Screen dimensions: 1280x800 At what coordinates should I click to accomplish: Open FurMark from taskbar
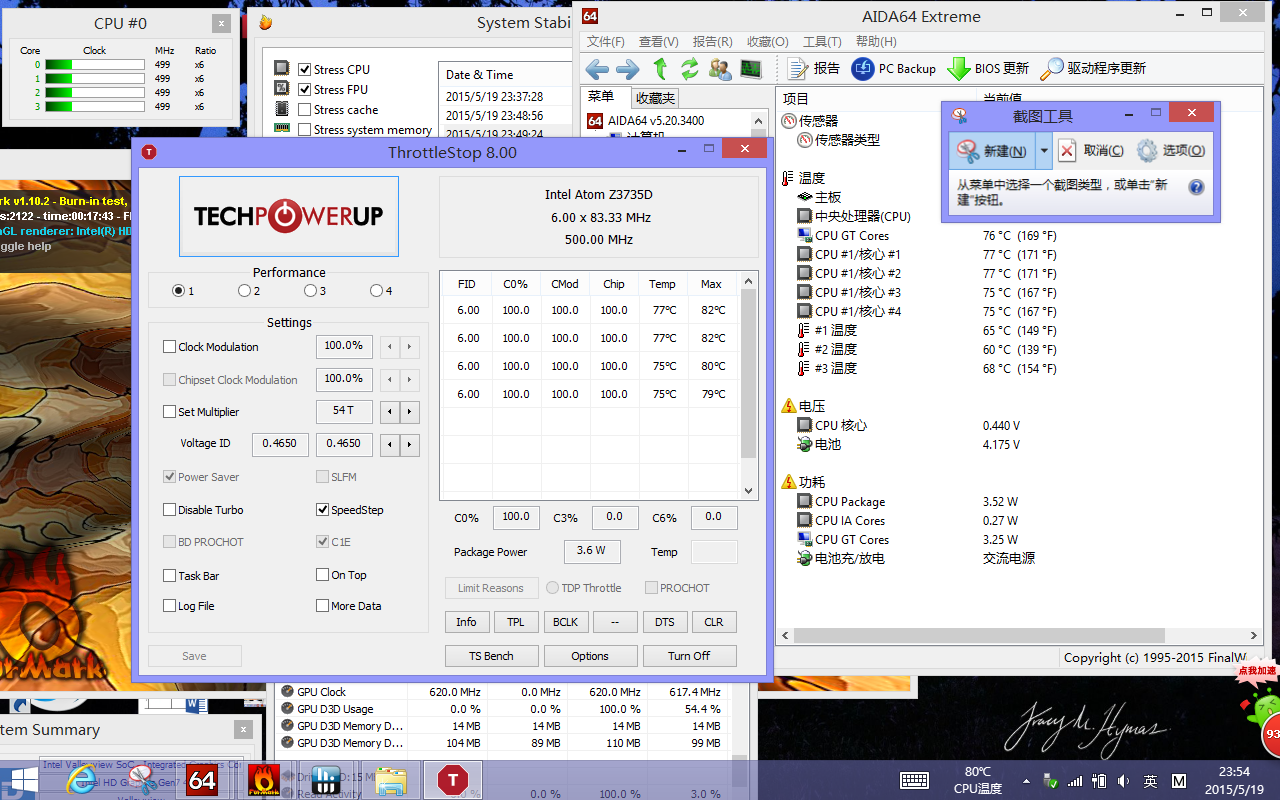(263, 780)
